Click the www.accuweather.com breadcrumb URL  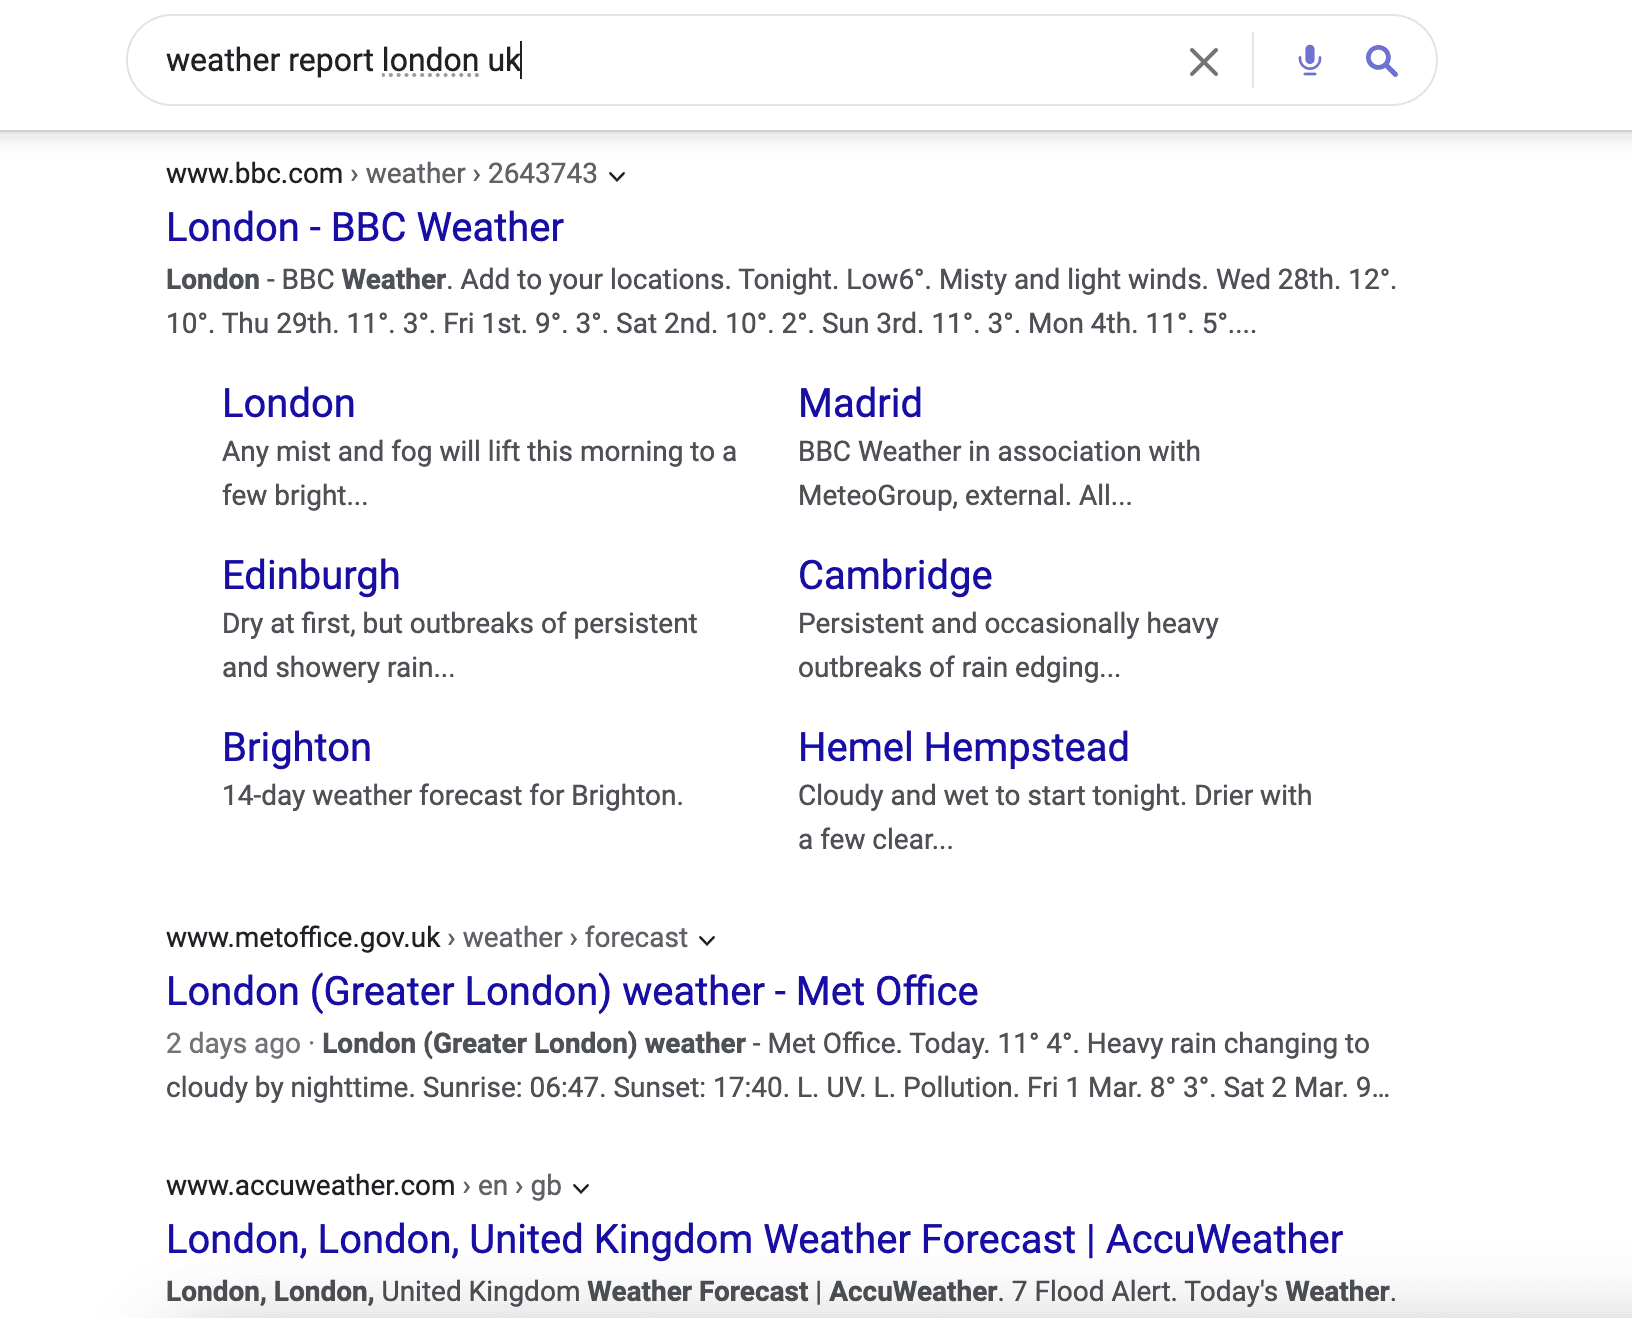[310, 1186]
